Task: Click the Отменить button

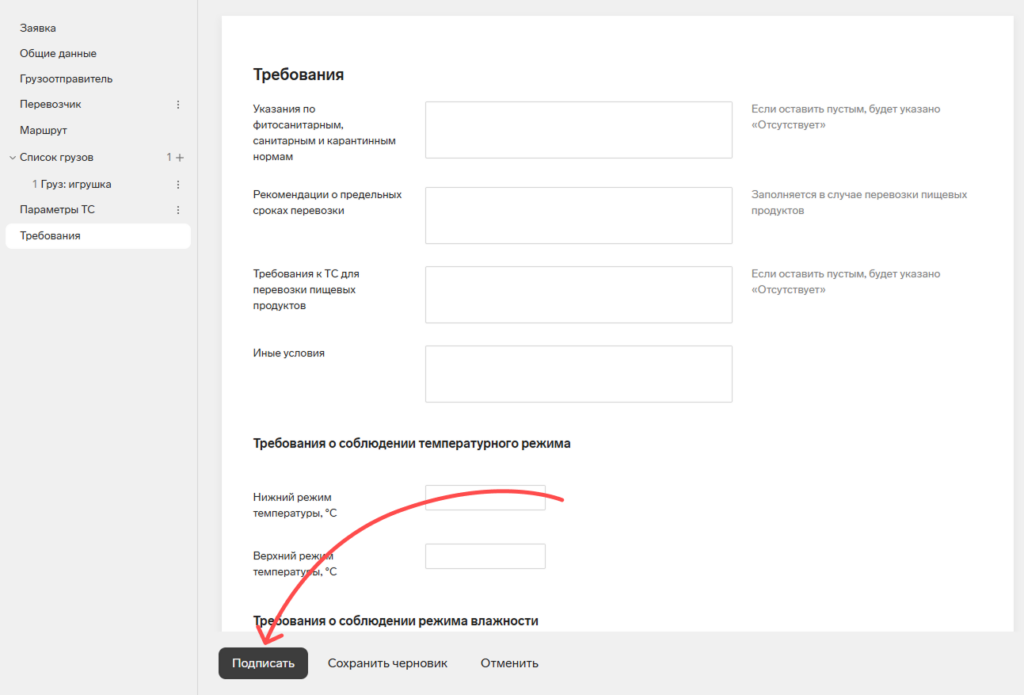Action: point(509,663)
